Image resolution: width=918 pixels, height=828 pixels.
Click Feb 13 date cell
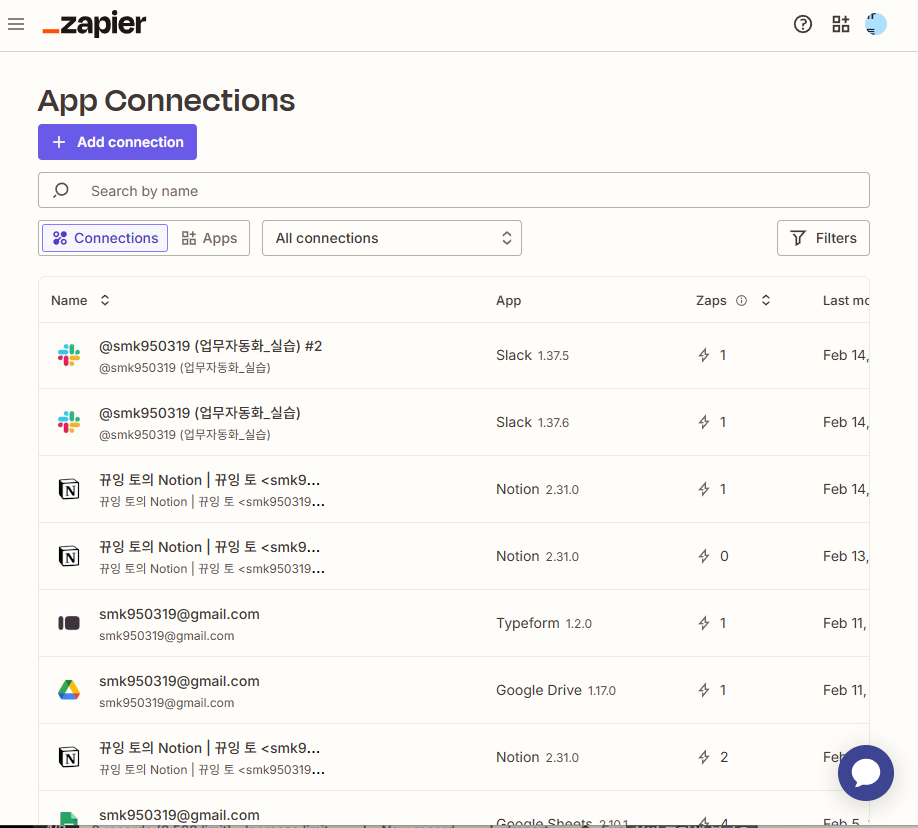pos(845,556)
